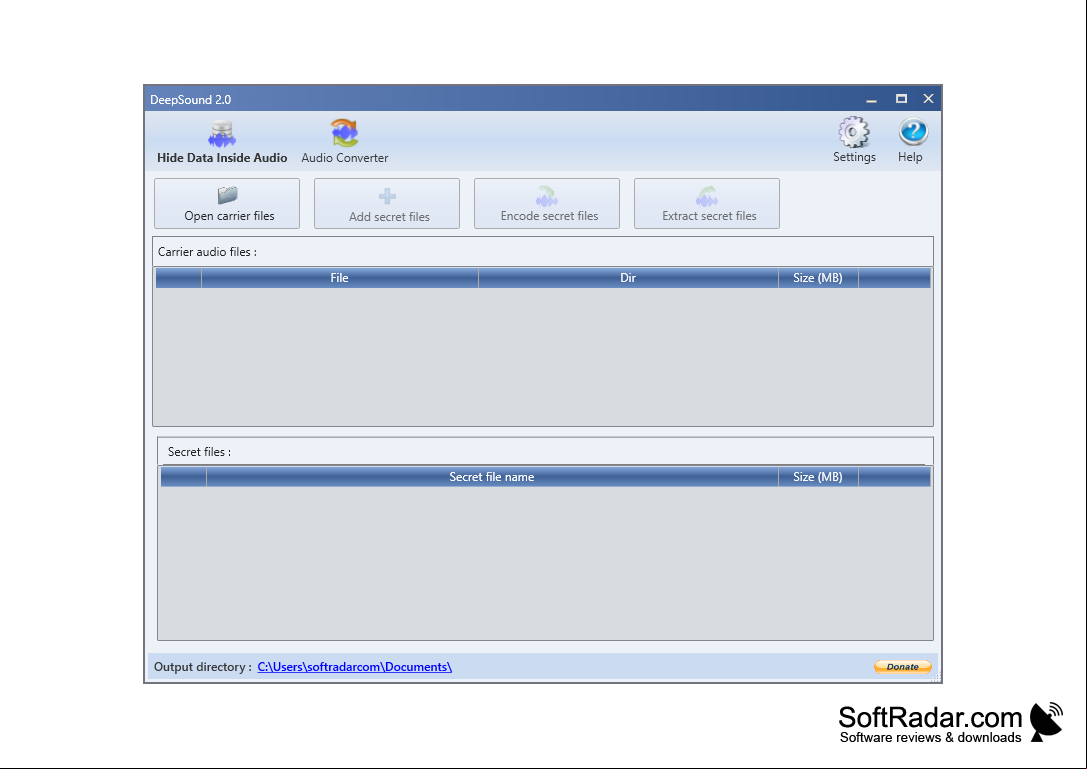Open the output directory path link

(x=354, y=666)
